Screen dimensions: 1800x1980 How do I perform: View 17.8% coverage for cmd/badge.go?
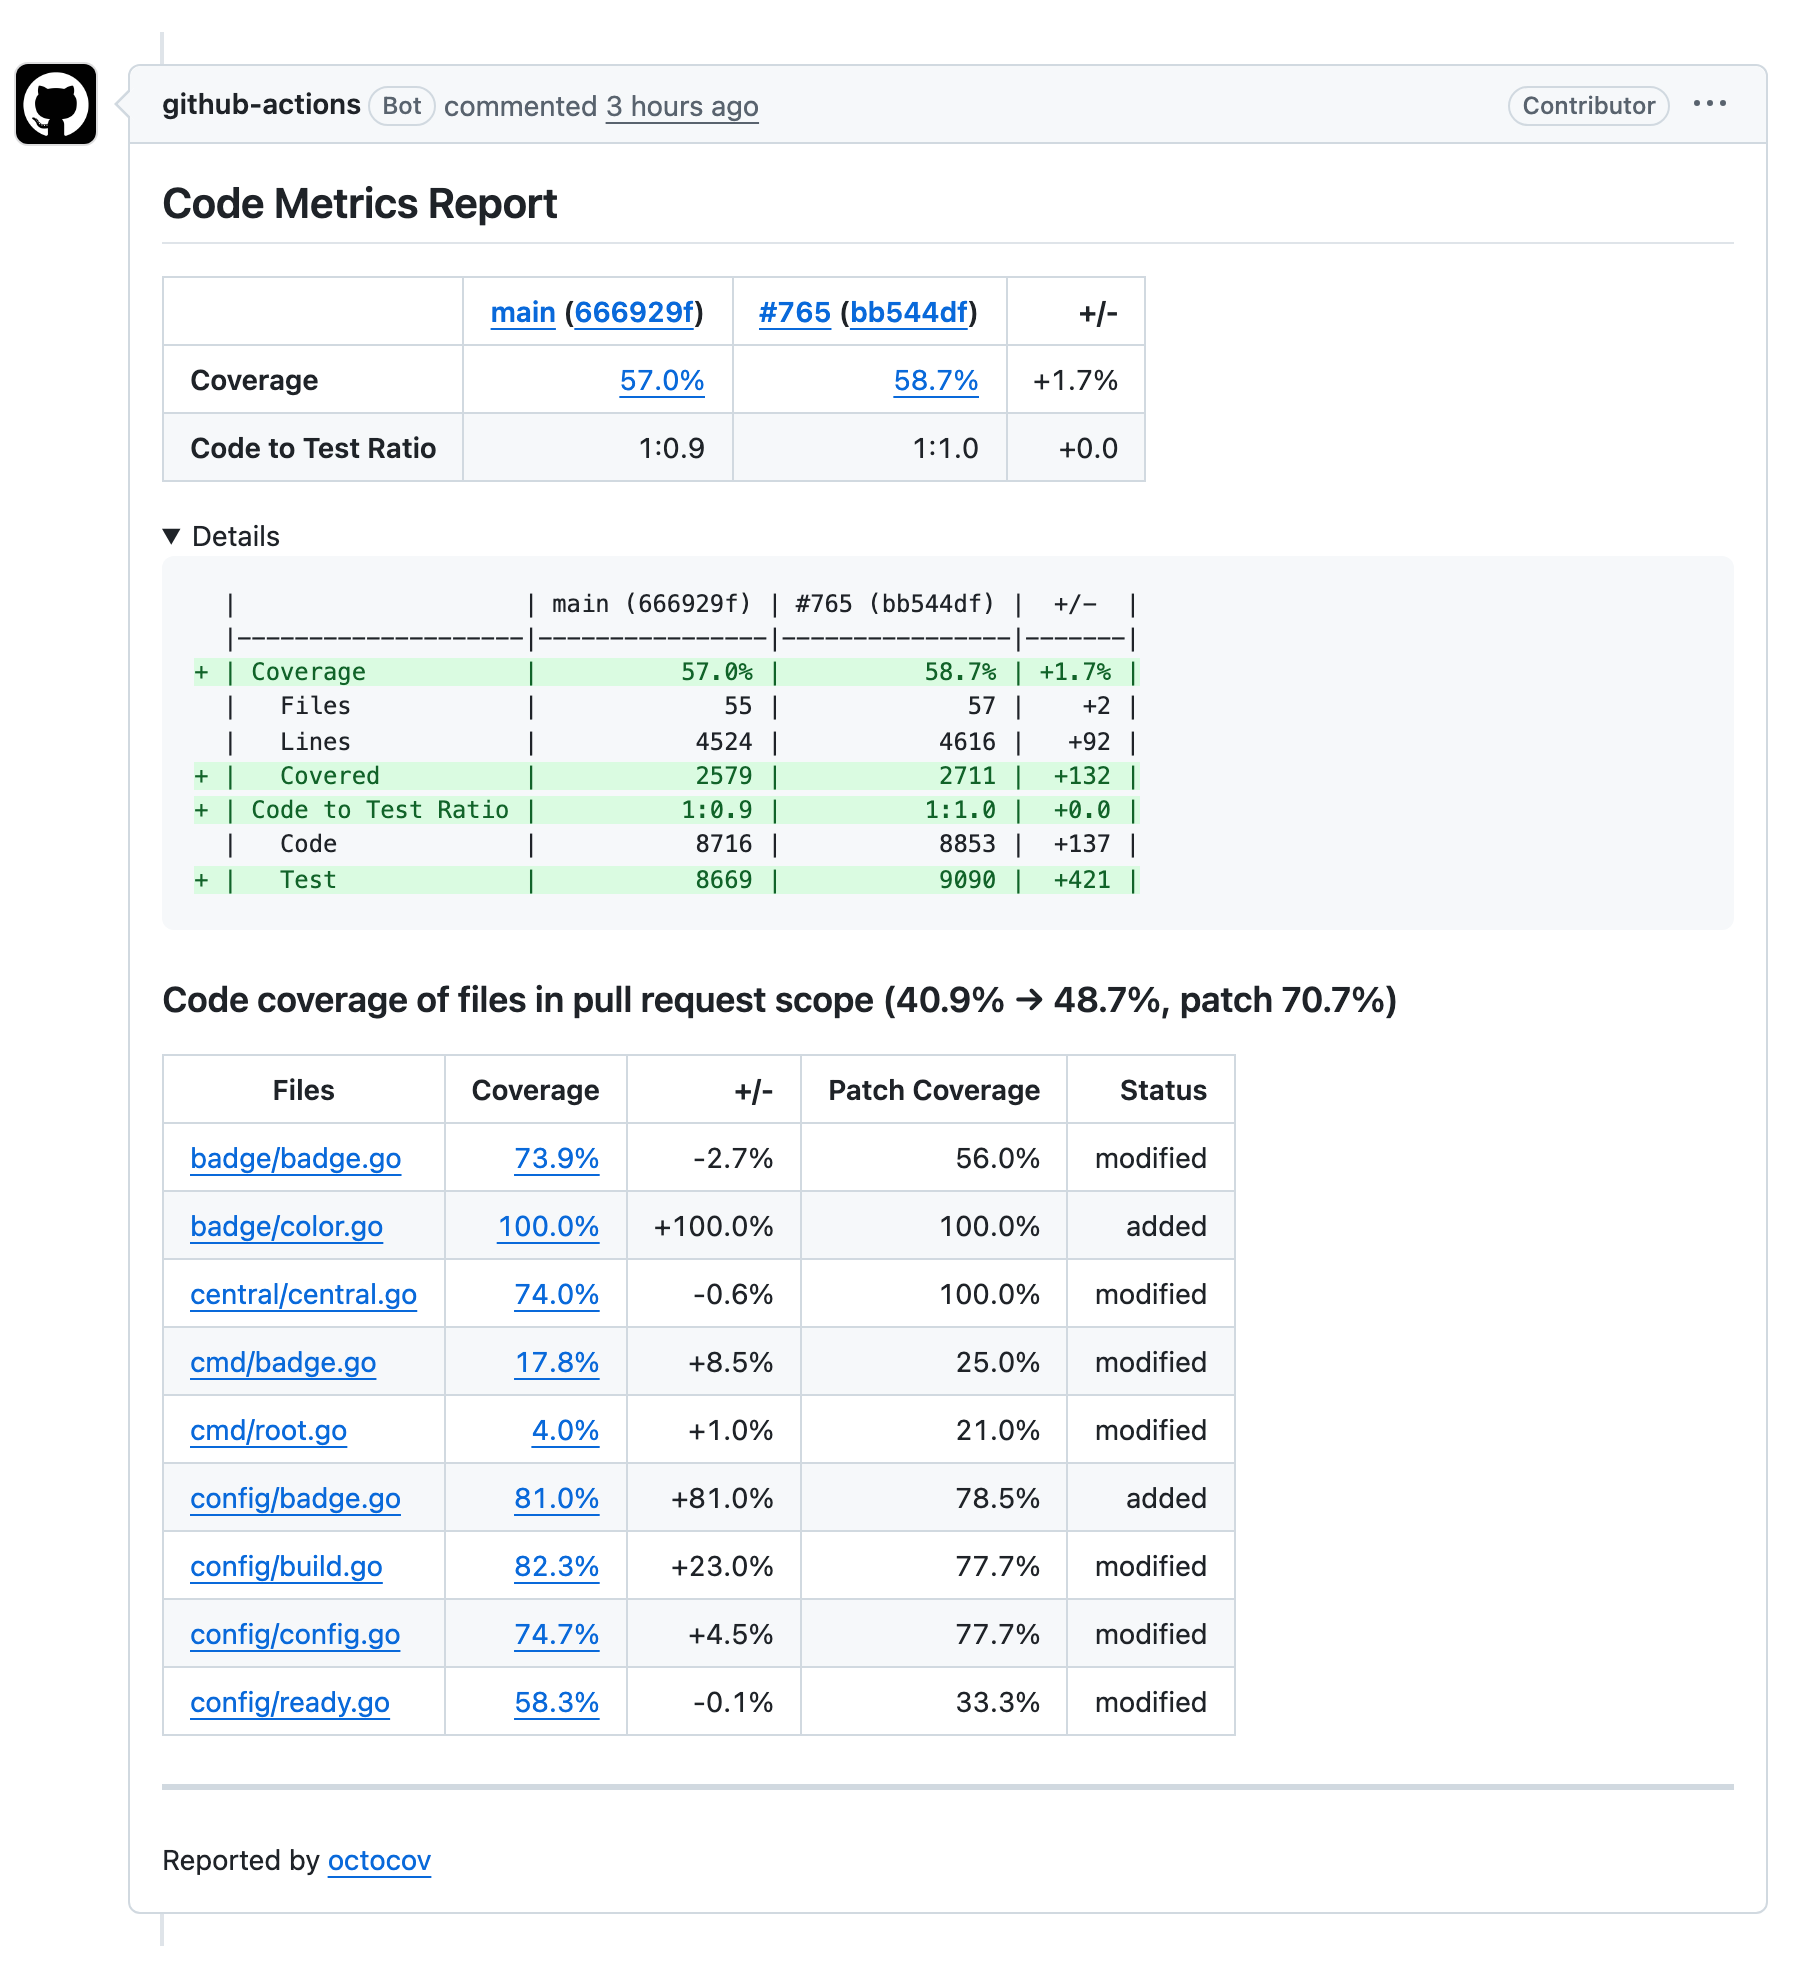click(557, 1362)
